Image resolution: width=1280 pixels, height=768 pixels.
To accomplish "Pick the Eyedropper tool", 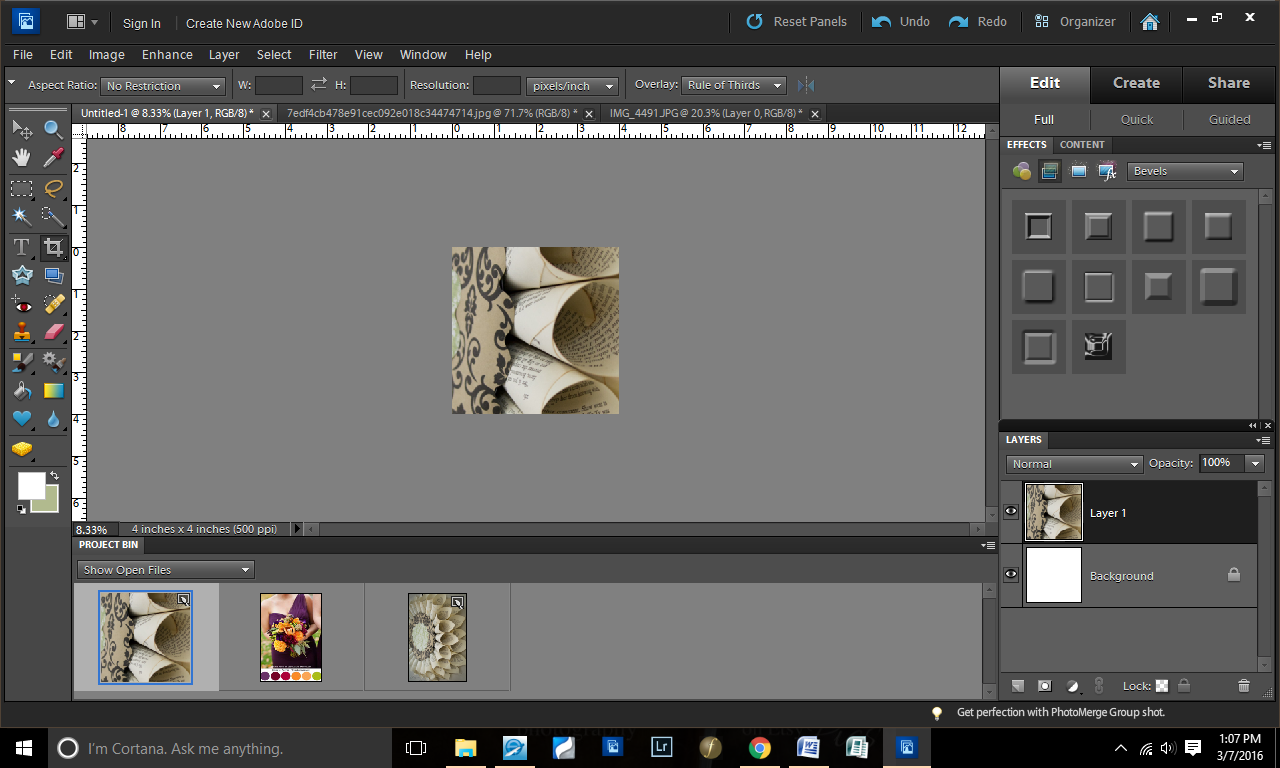I will 53,158.
